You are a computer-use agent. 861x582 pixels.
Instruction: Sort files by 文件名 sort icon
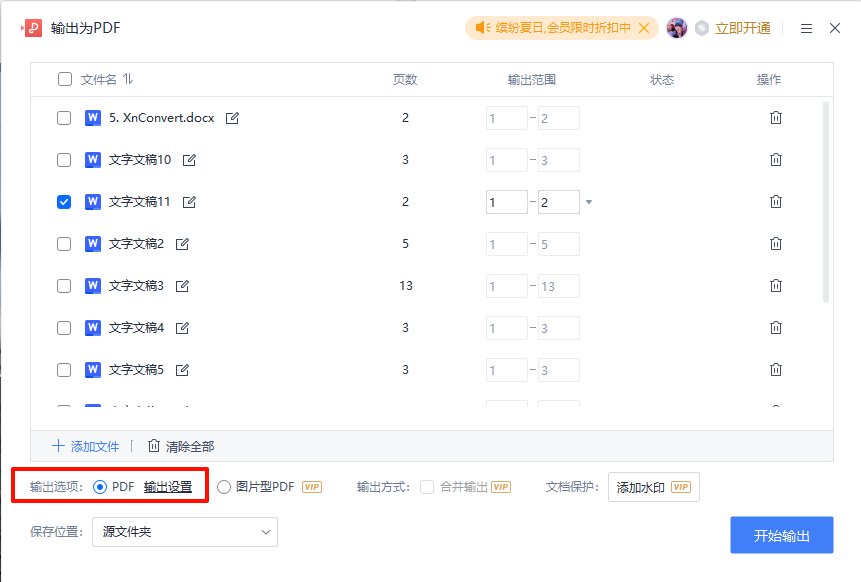point(128,80)
